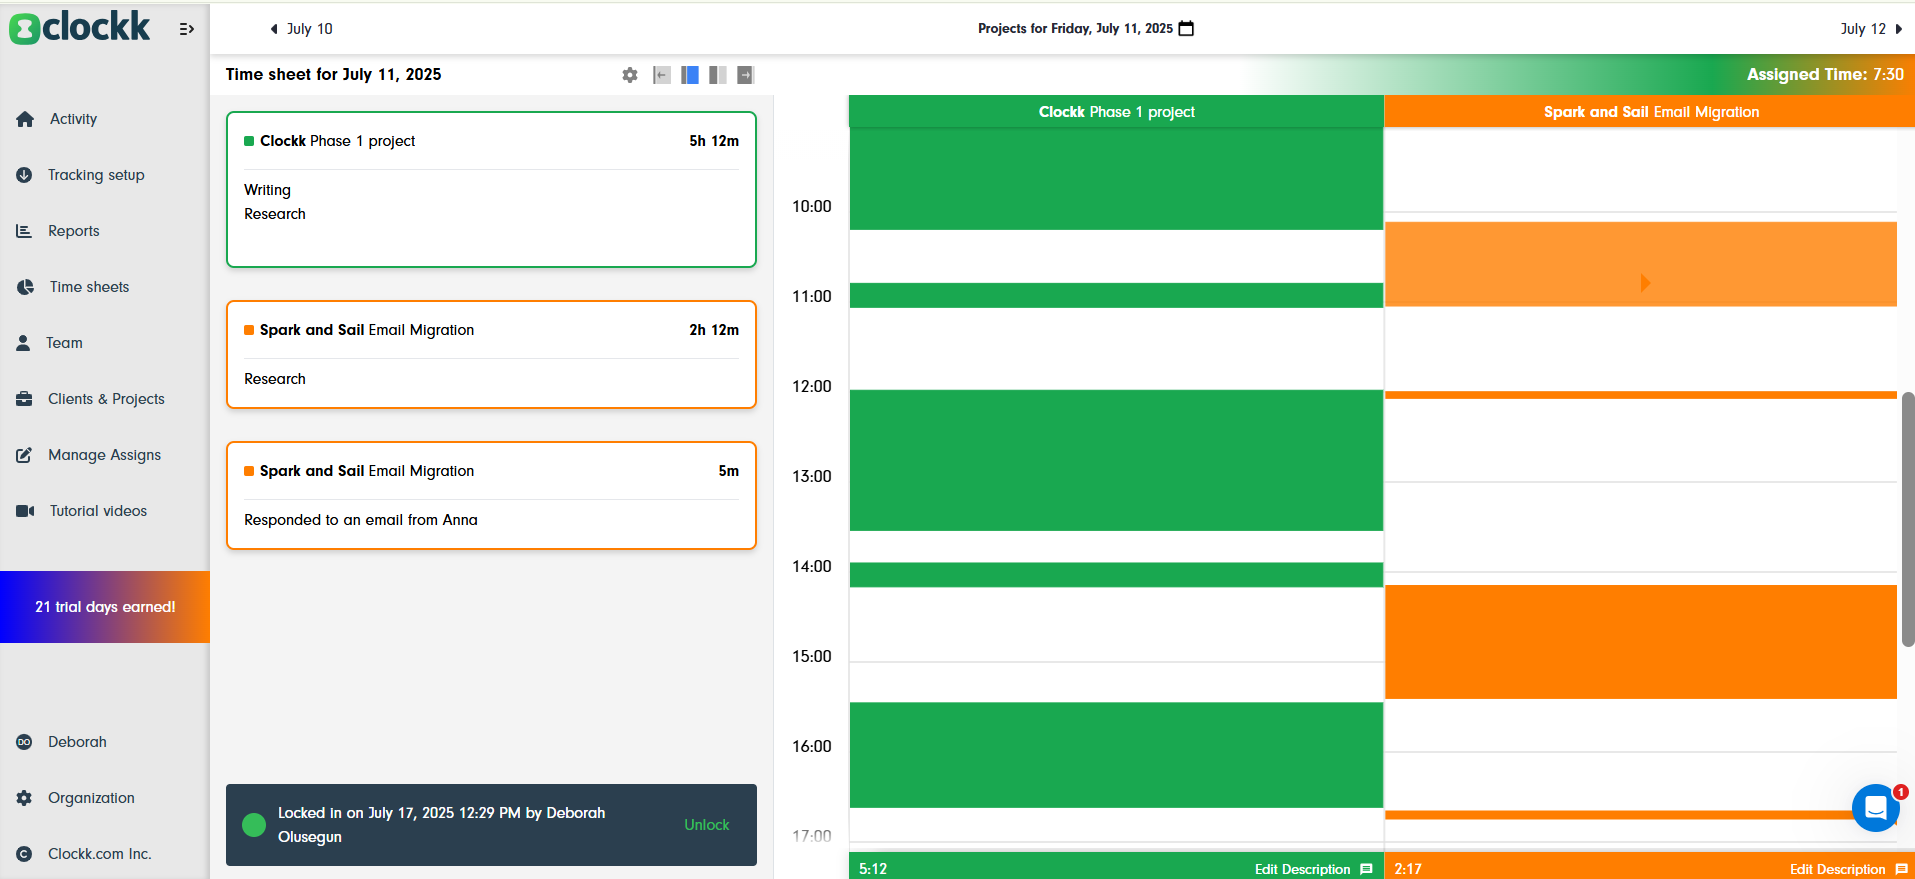Click Writing description text
1915x879 pixels.
pos(267,190)
